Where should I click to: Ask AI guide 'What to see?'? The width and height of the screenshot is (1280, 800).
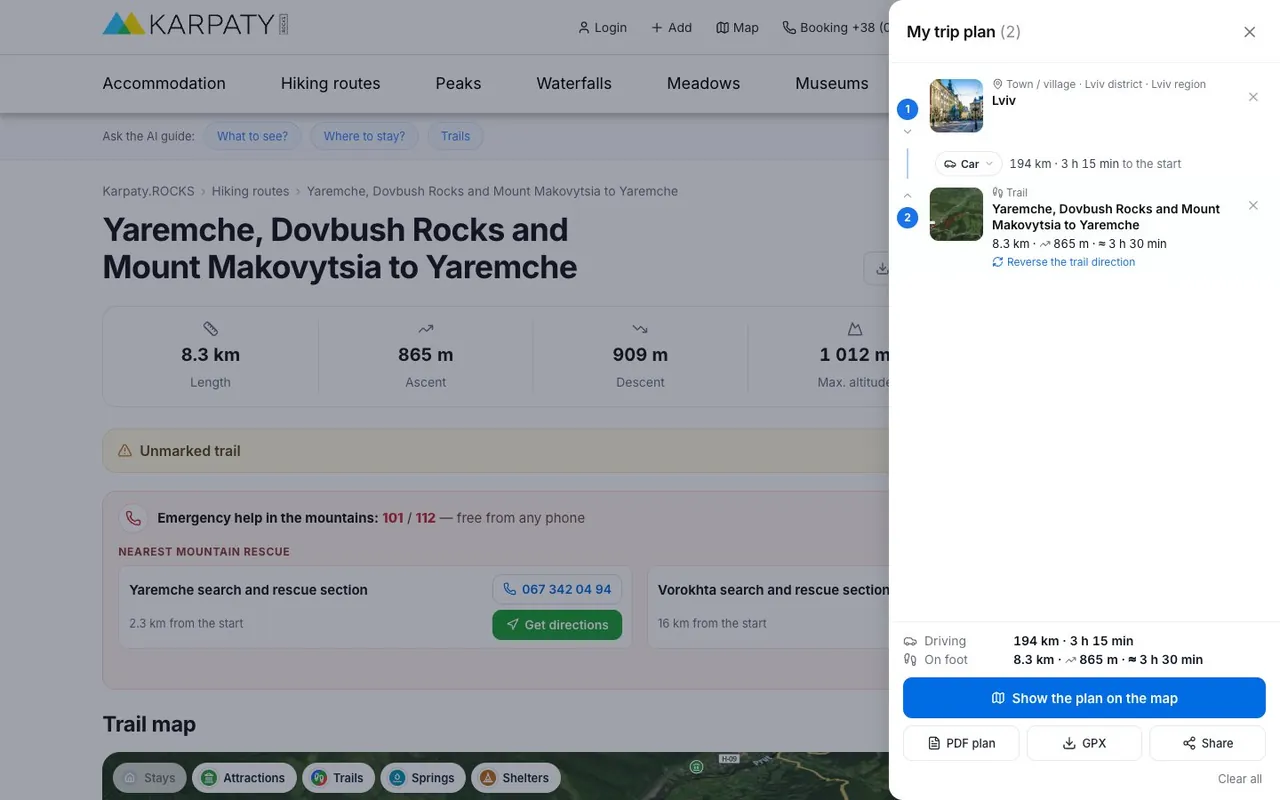(252, 136)
